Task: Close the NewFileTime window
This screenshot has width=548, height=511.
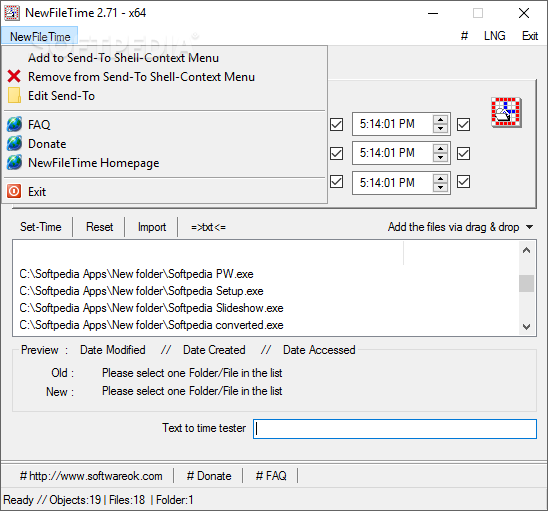Action: (x=524, y=13)
